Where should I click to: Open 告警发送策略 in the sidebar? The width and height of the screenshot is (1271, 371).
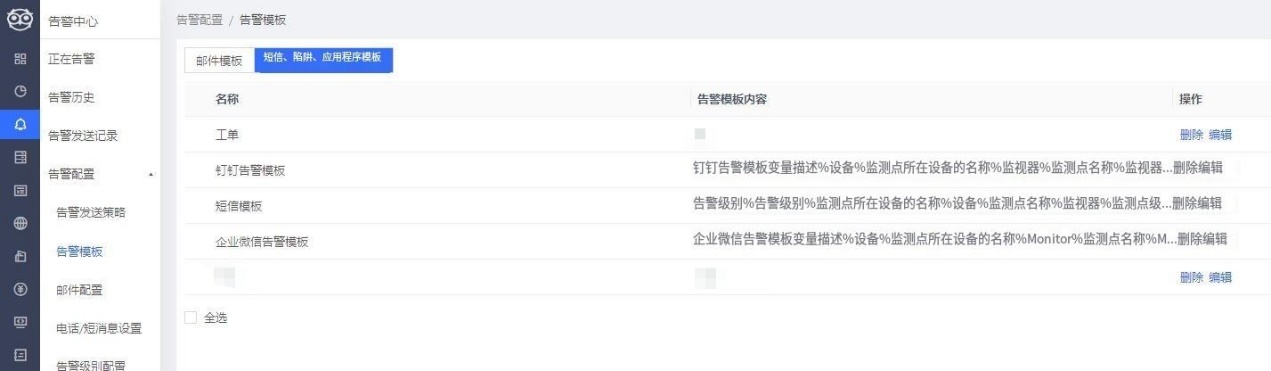pyautogui.click(x=93, y=212)
